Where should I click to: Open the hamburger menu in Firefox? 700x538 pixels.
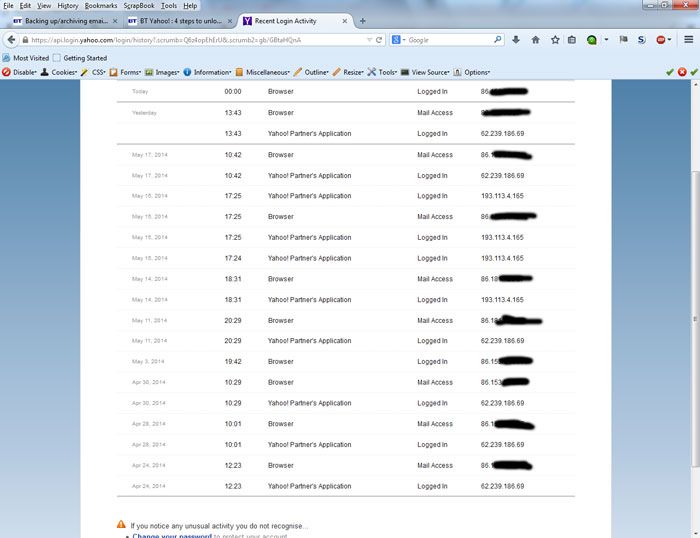[687, 40]
